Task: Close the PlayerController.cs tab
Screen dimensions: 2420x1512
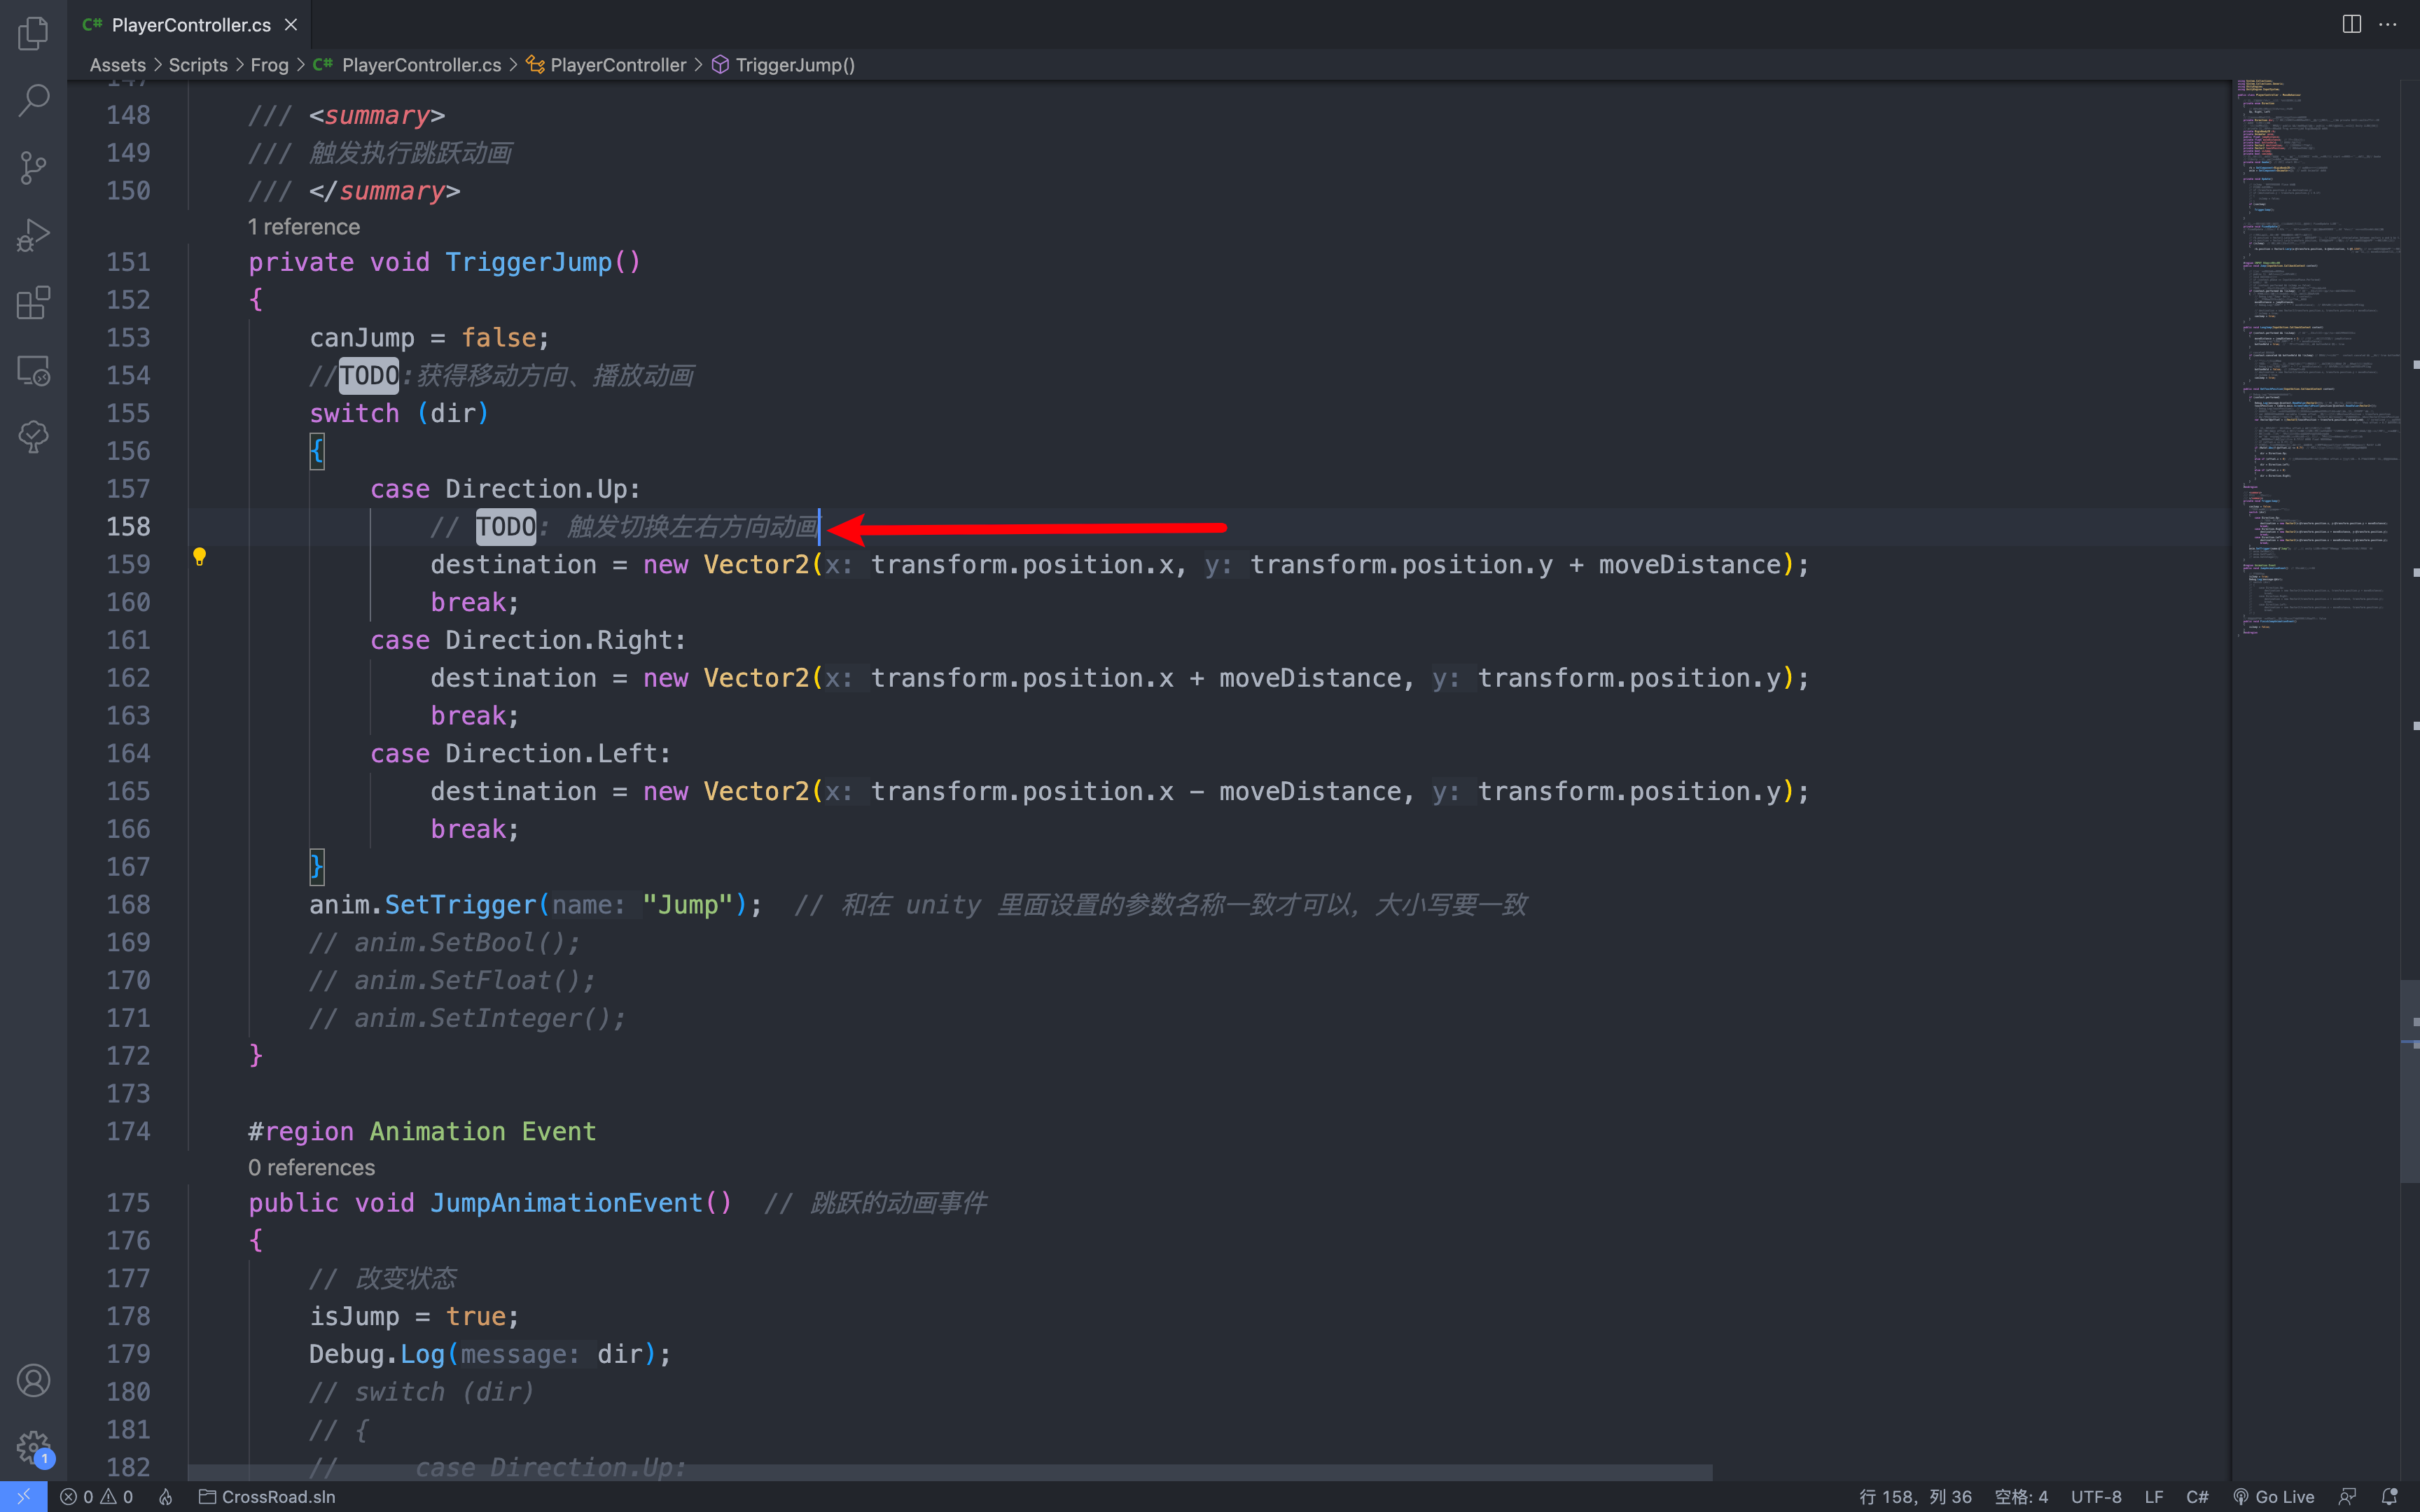Action: [x=291, y=24]
